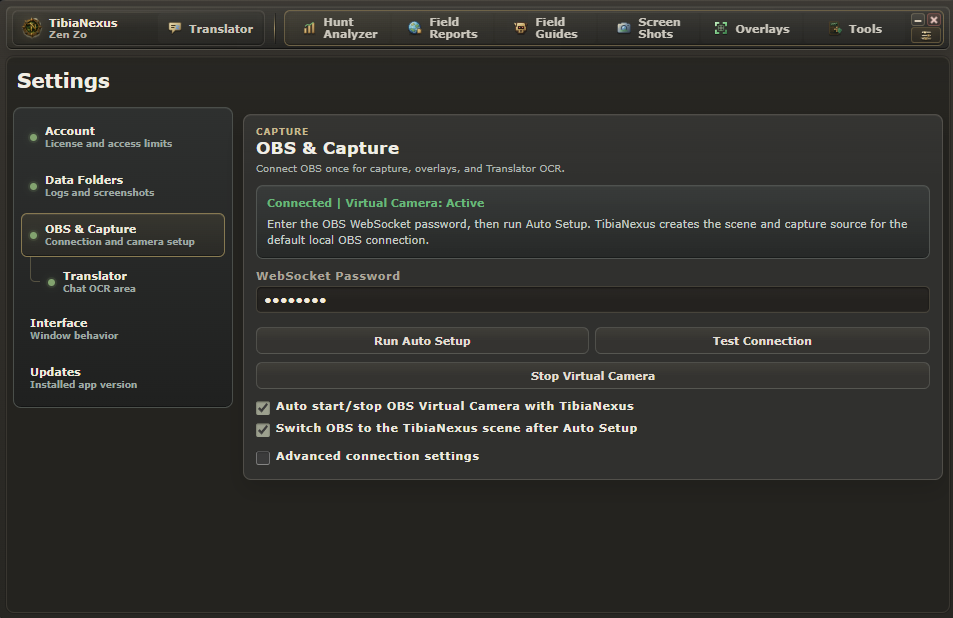
Task: Select the Overlays tab
Action: click(752, 29)
